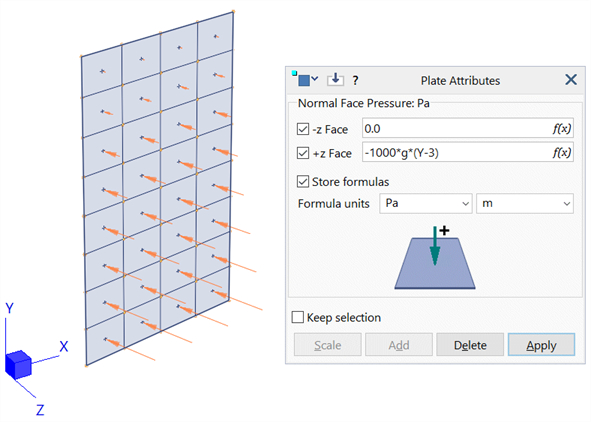Image resolution: width=591 pixels, height=422 pixels.
Task: Click f(x) button for +z Face
Action: coord(562,153)
